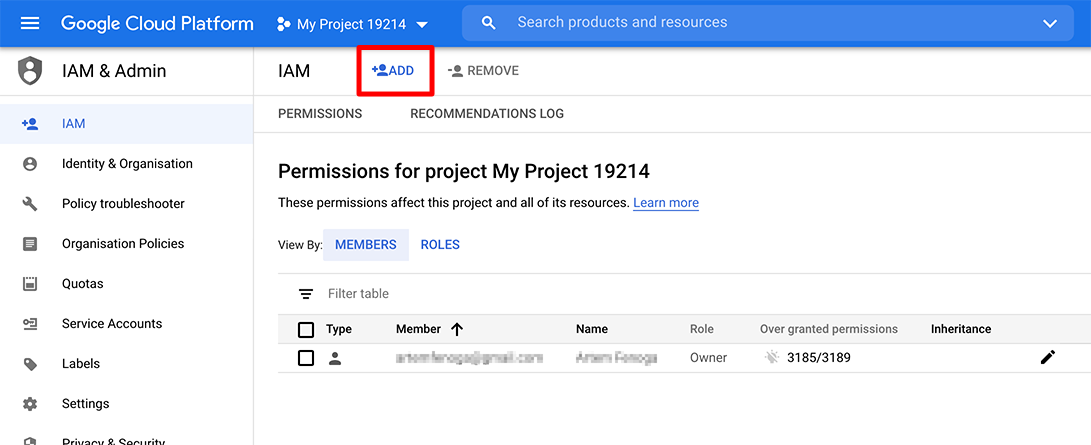Edit the Owner member with the pencil icon

pos(1048,357)
